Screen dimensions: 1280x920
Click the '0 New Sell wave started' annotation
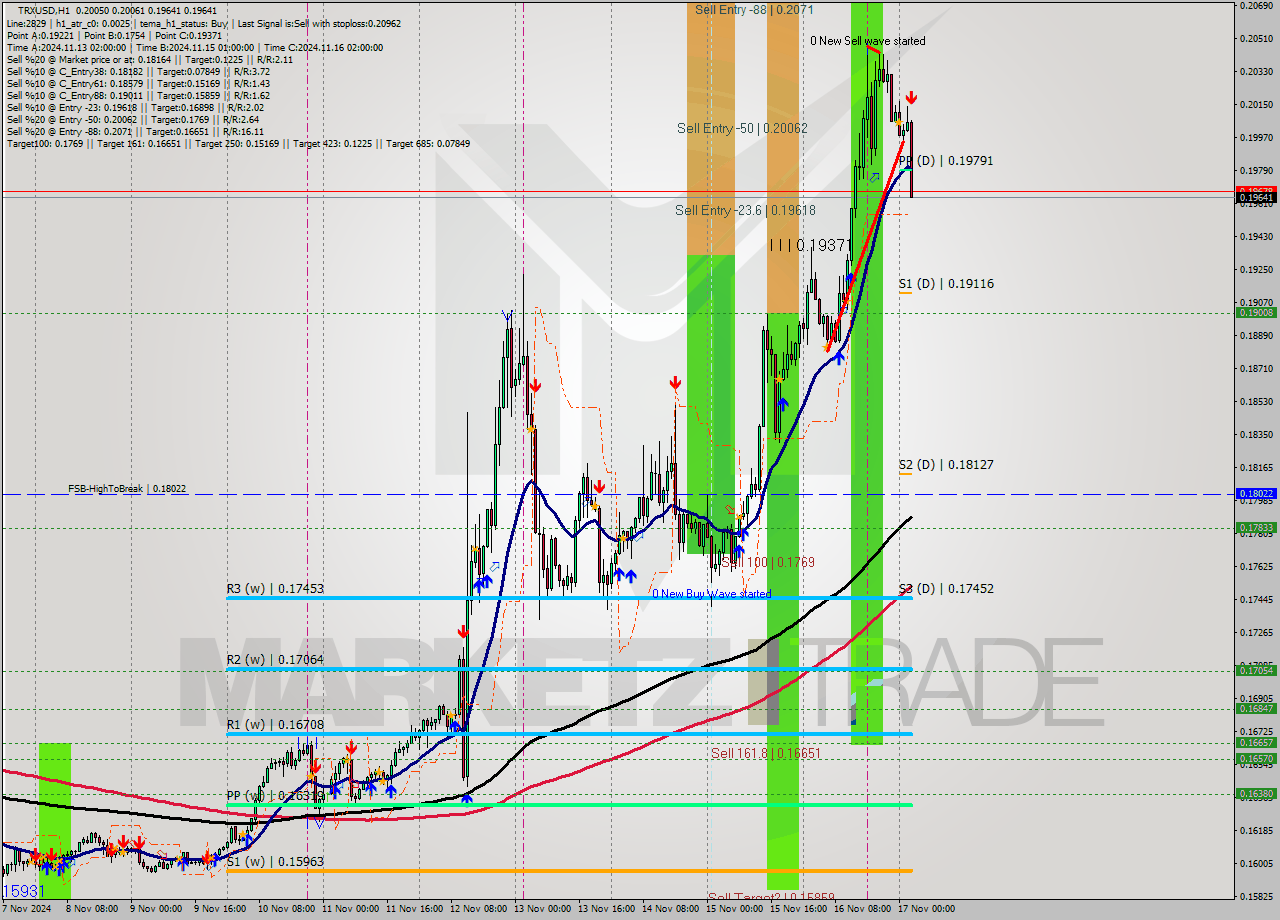click(x=868, y=41)
